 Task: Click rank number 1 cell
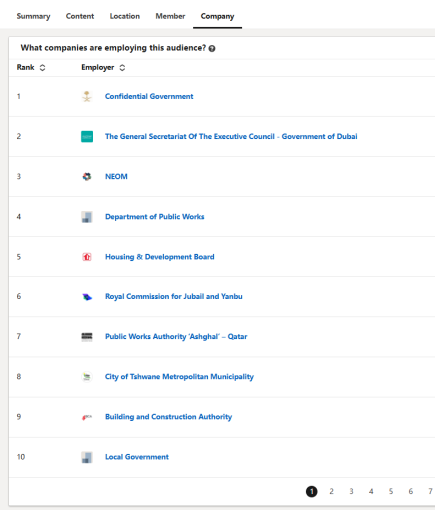point(19,96)
